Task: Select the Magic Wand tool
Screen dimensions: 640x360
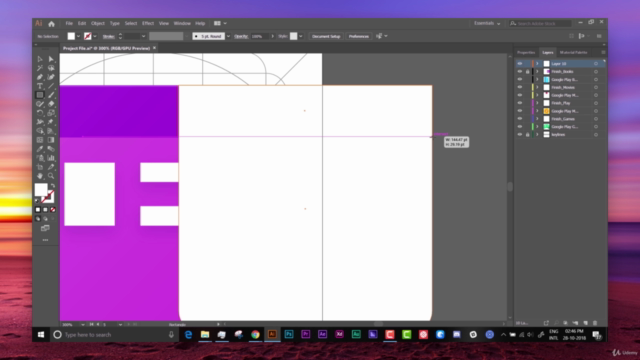Action: [40, 68]
